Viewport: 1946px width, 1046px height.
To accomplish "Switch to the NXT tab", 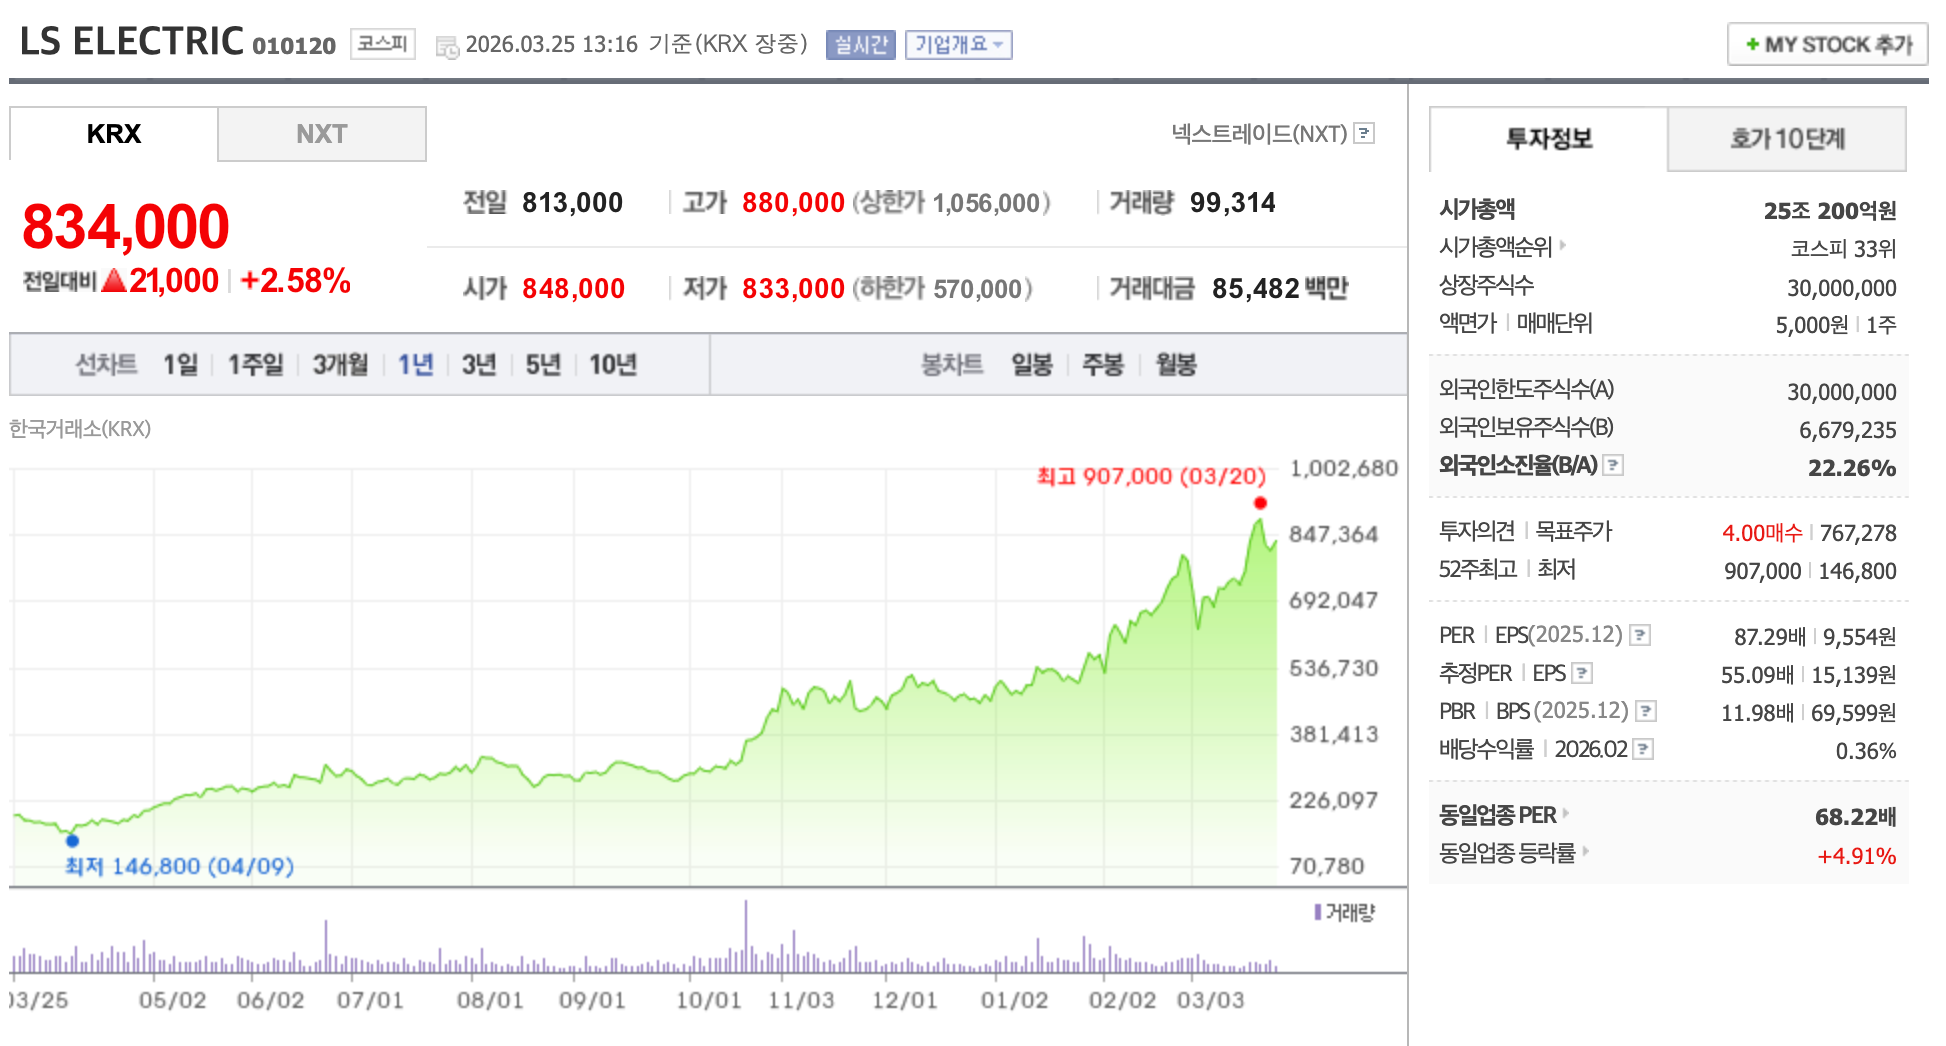I will point(322,134).
